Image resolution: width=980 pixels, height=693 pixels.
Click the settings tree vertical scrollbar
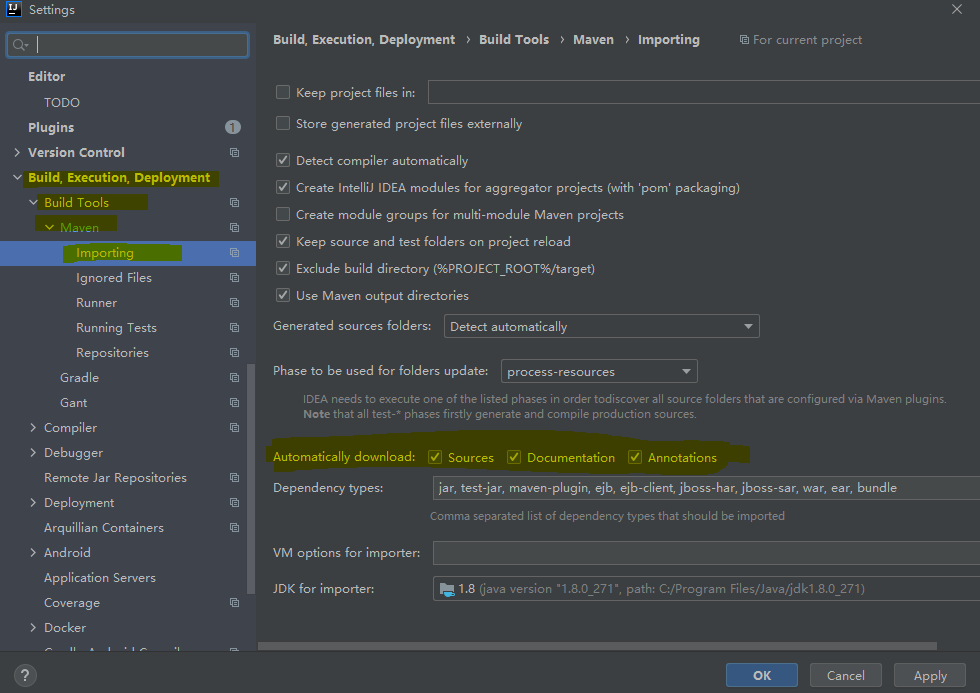tap(251, 479)
